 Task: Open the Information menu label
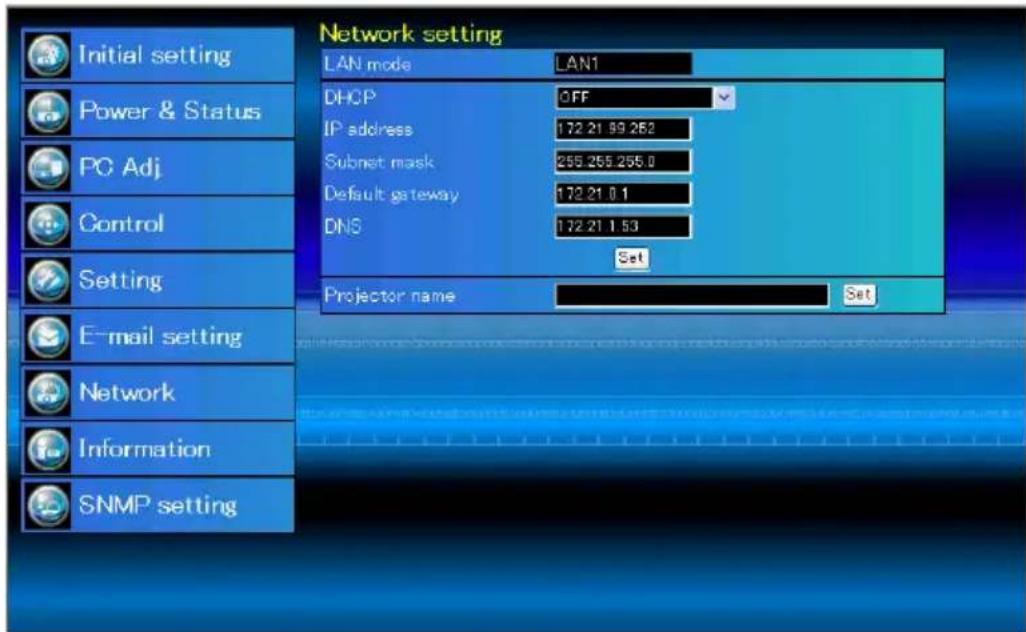(145, 449)
